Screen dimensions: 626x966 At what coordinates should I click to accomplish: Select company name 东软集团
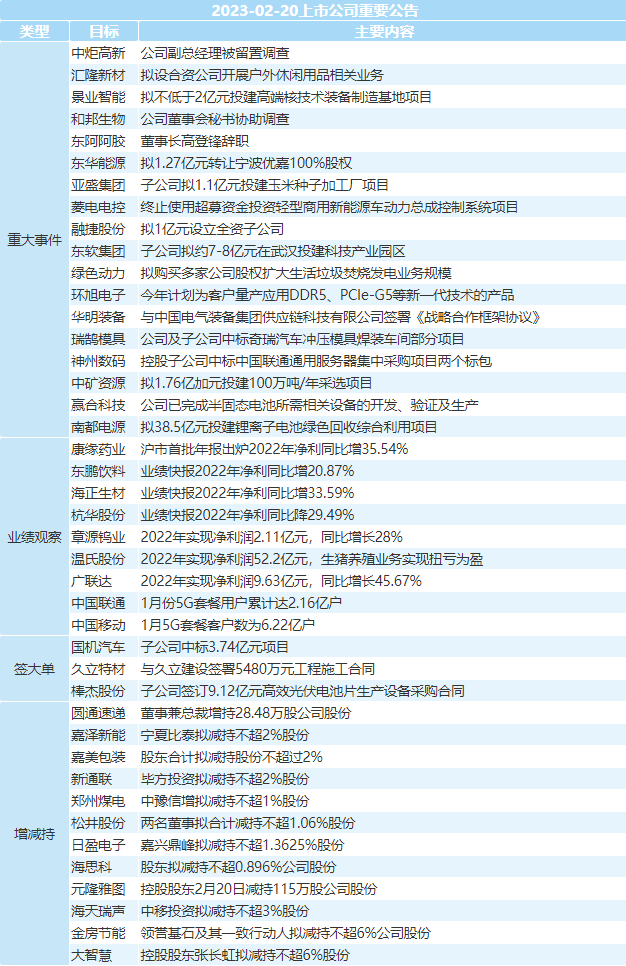point(98,251)
